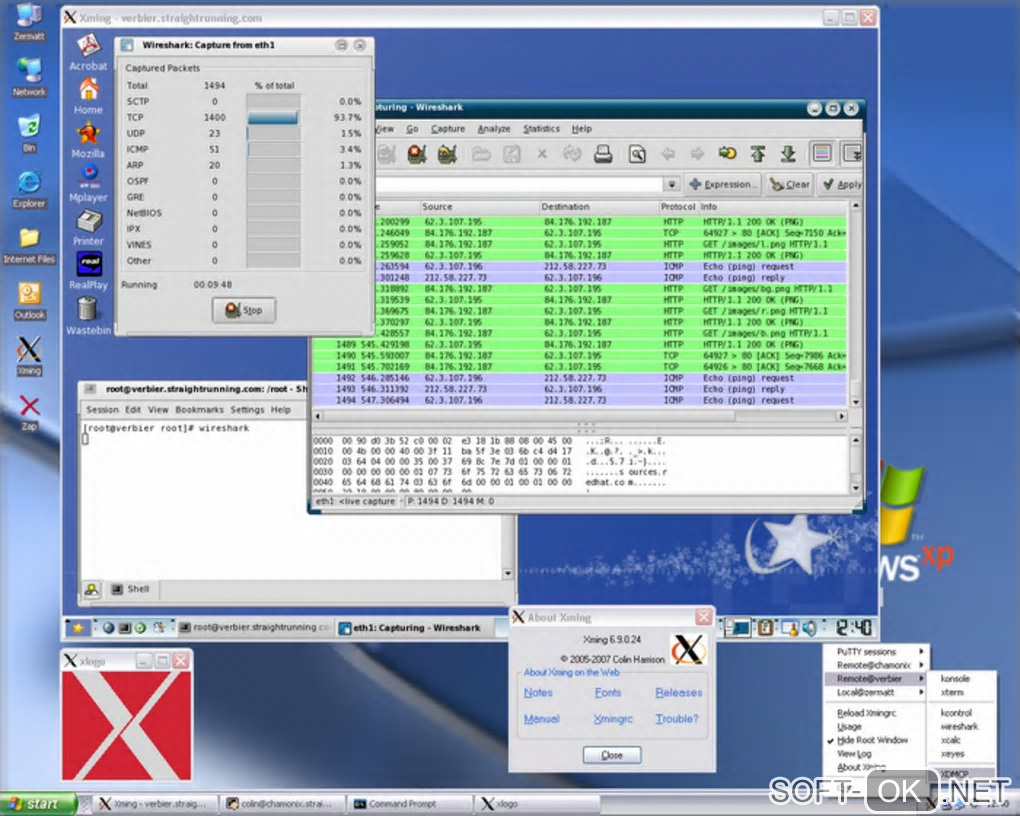
Task: Click the greyed Open file folder icon
Action: [481, 154]
